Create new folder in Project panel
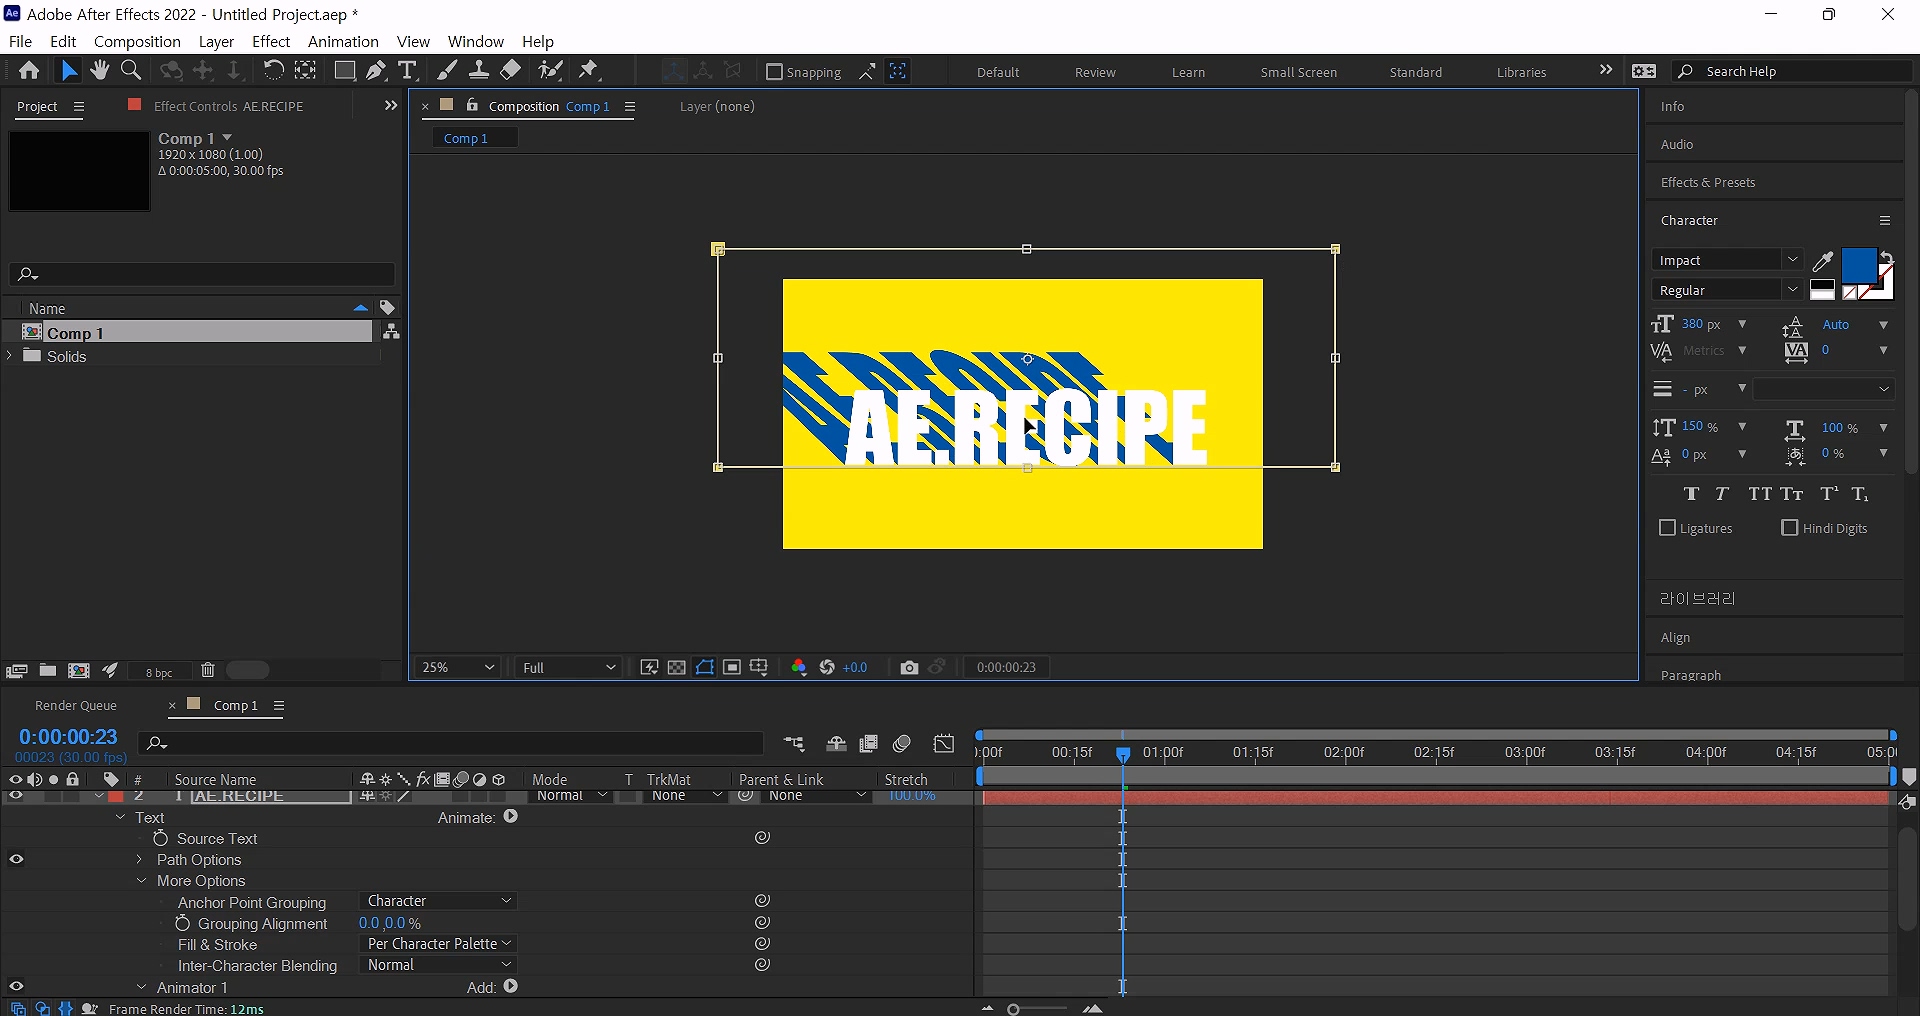 47,671
